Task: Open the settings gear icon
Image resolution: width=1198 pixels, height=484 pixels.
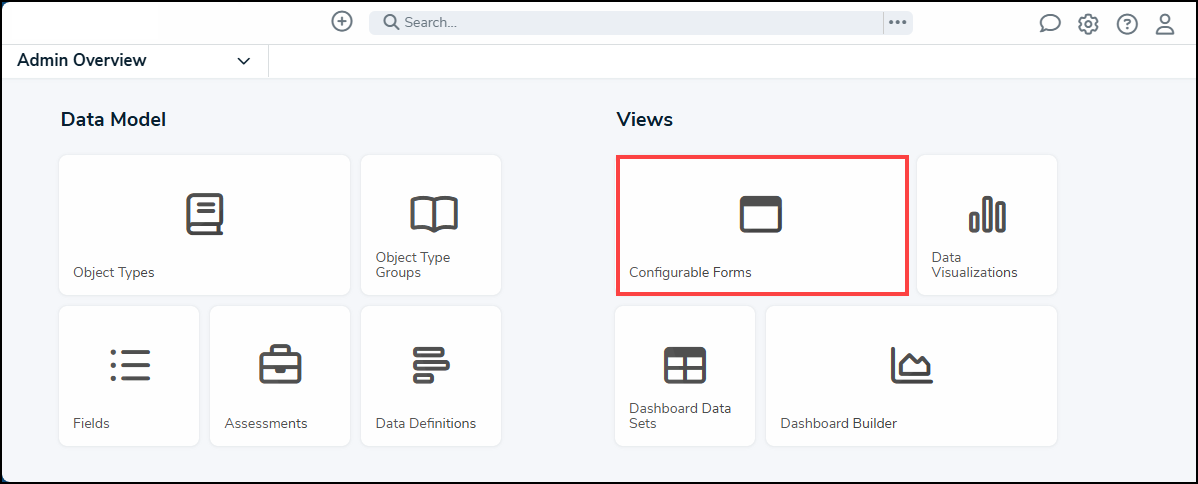Action: pyautogui.click(x=1088, y=24)
